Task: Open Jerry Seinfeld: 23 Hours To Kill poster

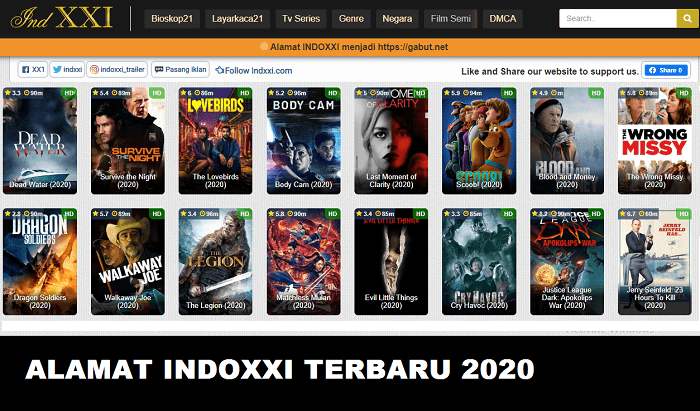Action: click(x=655, y=262)
